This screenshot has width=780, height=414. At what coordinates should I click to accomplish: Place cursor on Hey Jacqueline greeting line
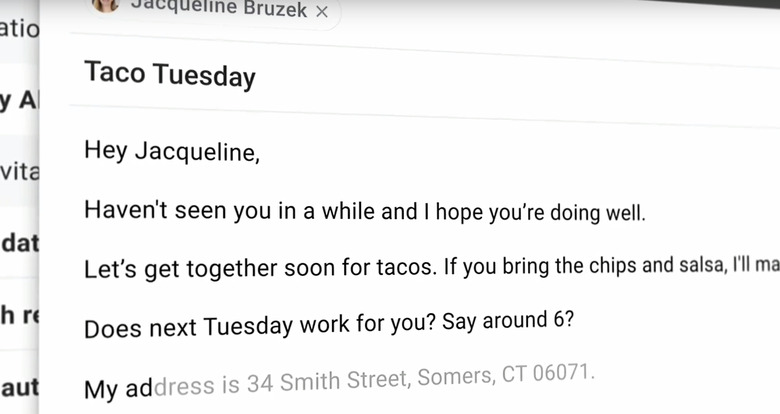[x=172, y=150]
